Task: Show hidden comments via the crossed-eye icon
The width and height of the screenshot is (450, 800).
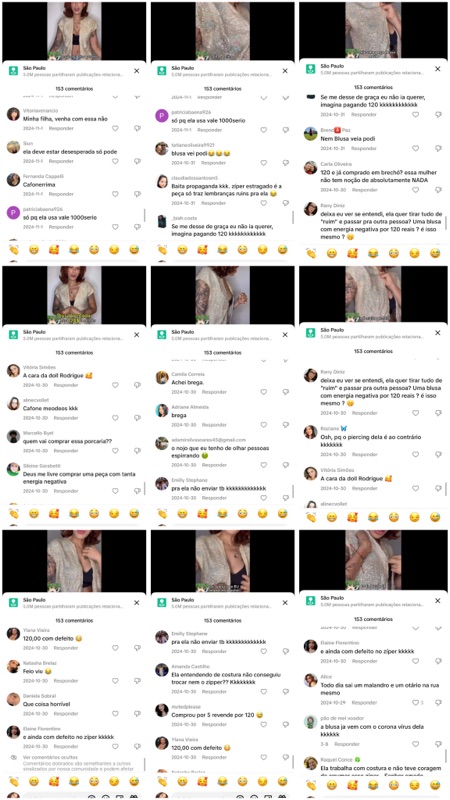Action: (x=14, y=757)
